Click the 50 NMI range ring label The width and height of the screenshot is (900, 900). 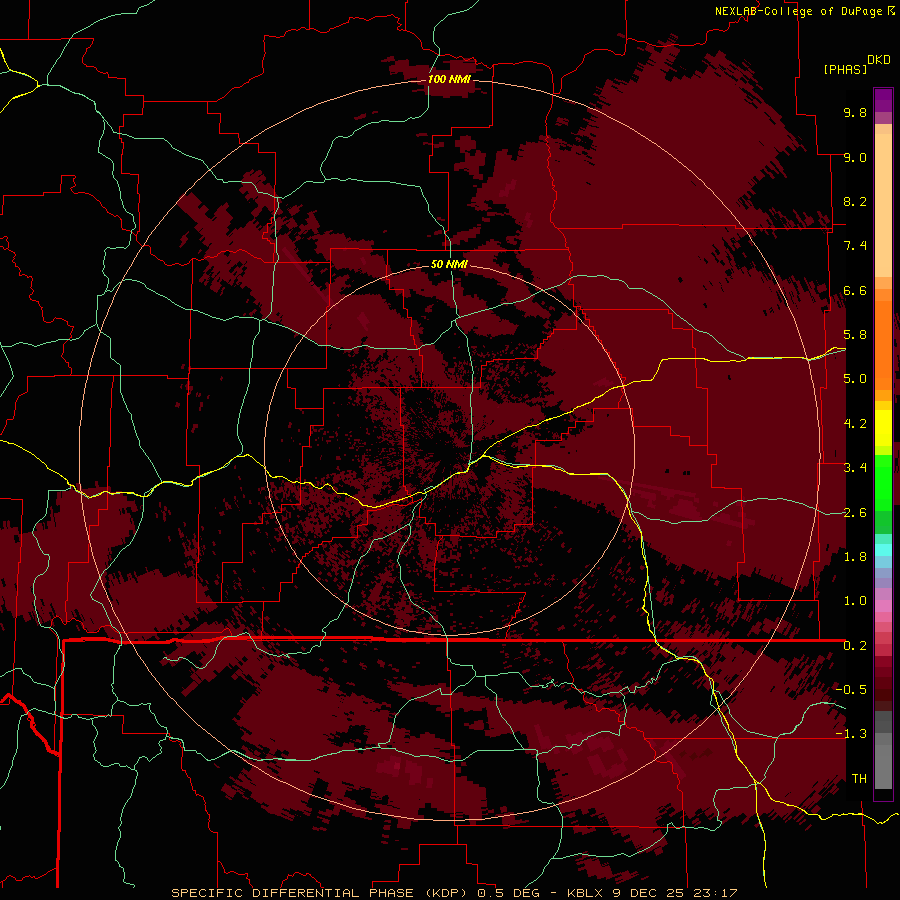click(x=449, y=264)
